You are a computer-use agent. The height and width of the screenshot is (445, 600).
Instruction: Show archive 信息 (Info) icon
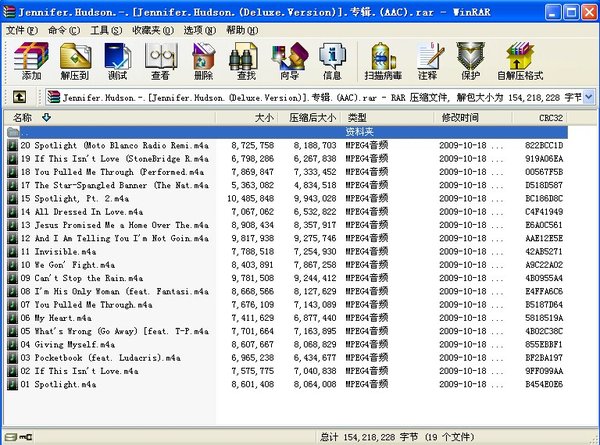coord(332,61)
